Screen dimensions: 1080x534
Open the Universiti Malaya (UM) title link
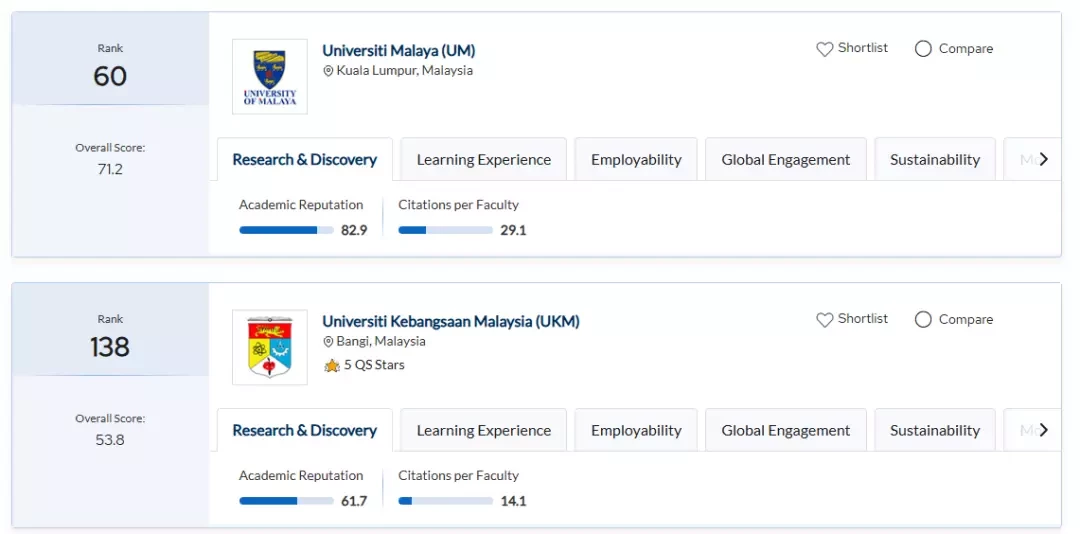click(x=399, y=51)
